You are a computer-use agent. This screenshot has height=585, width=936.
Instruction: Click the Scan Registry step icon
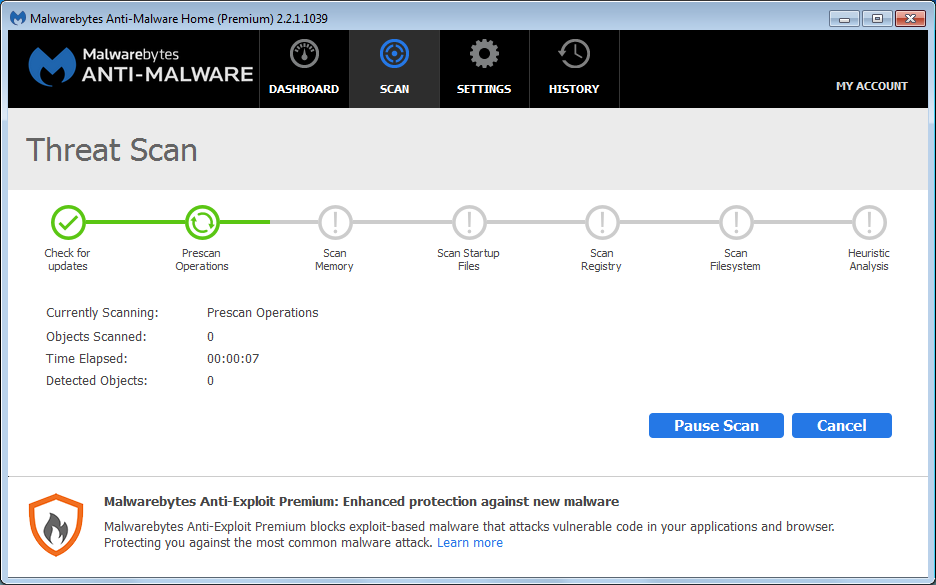coord(602,223)
